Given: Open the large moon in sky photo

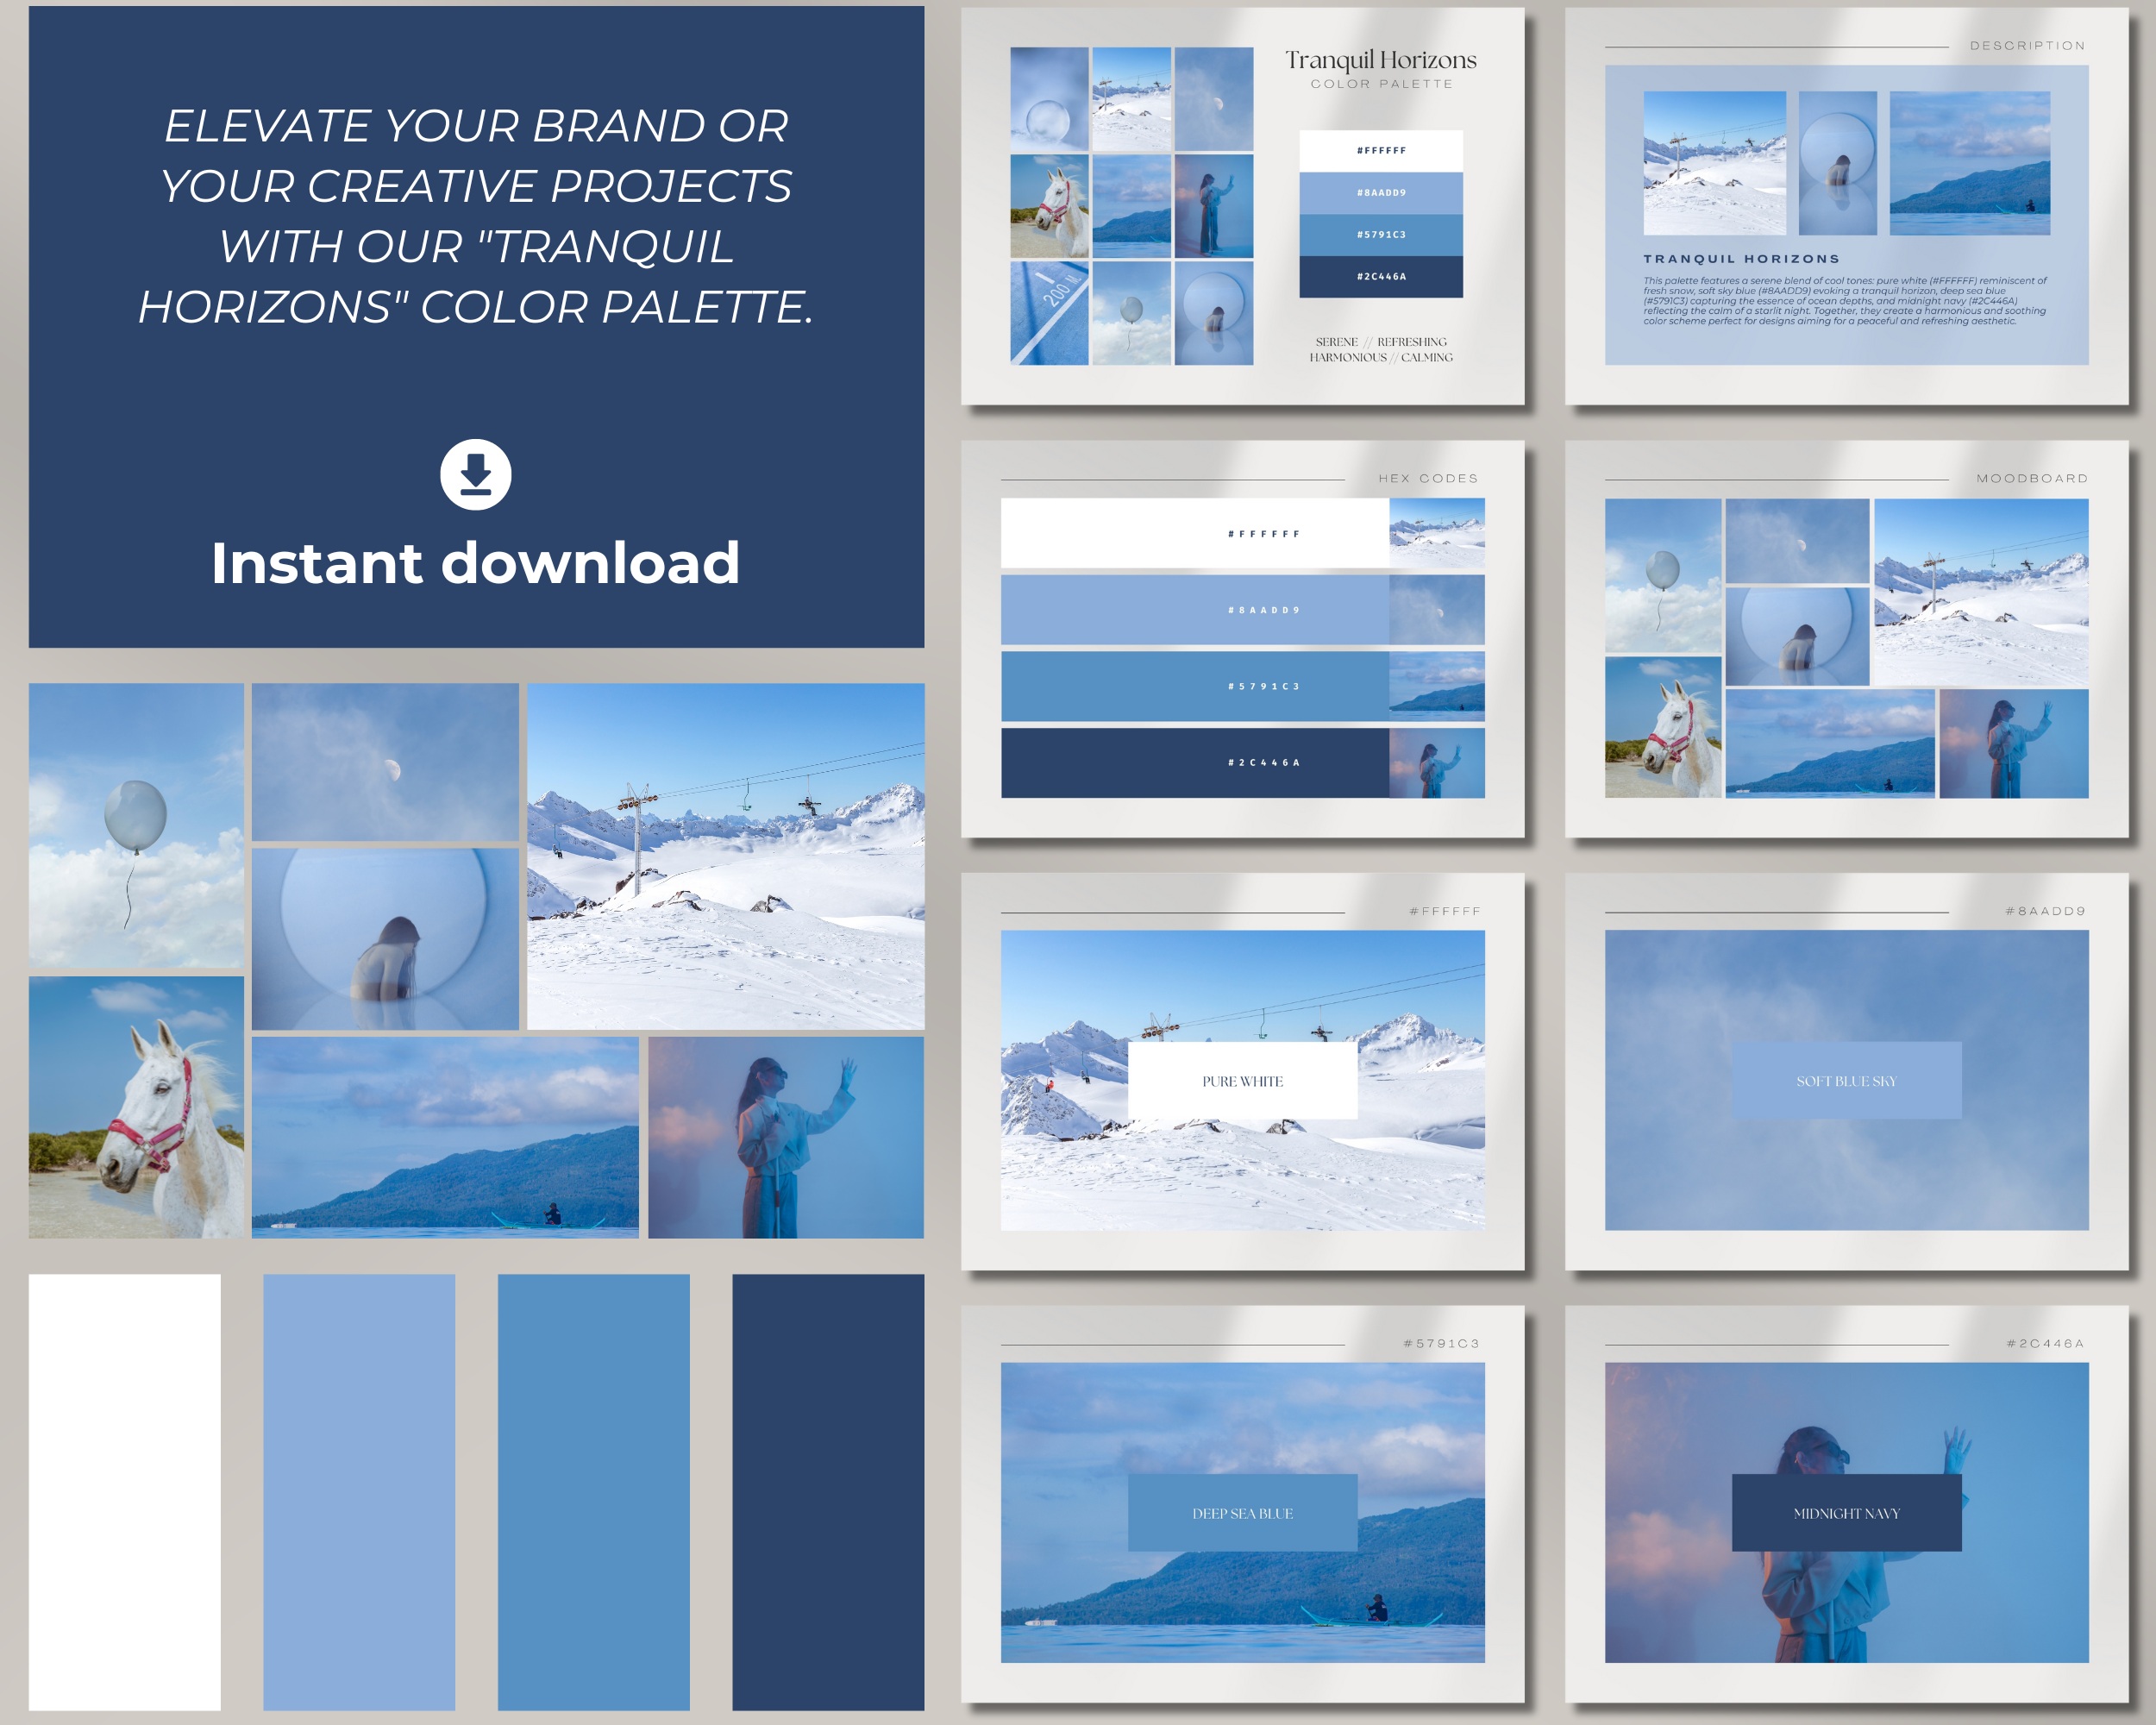Looking at the screenshot, I should [385, 762].
